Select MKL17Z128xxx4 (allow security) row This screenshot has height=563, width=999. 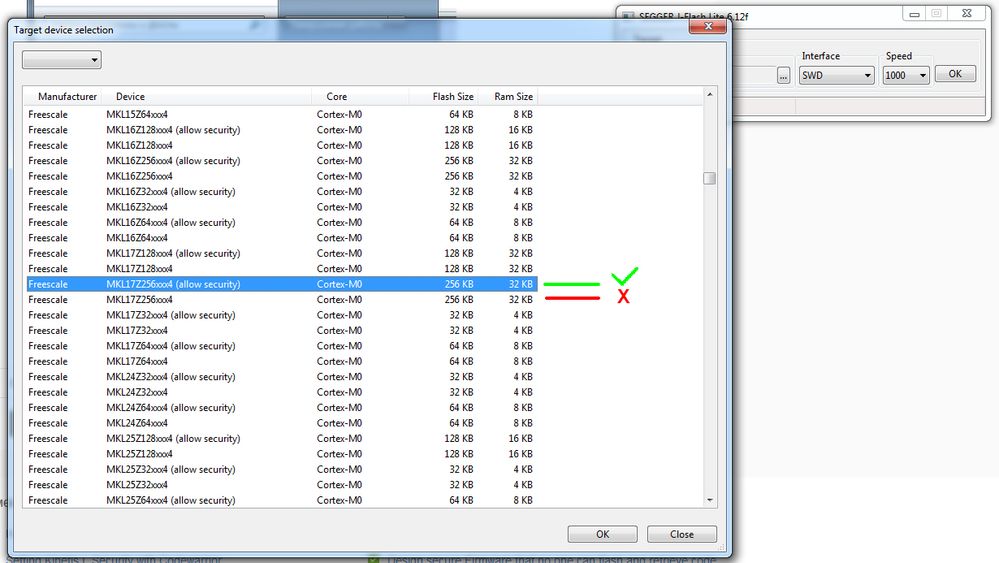[282, 253]
